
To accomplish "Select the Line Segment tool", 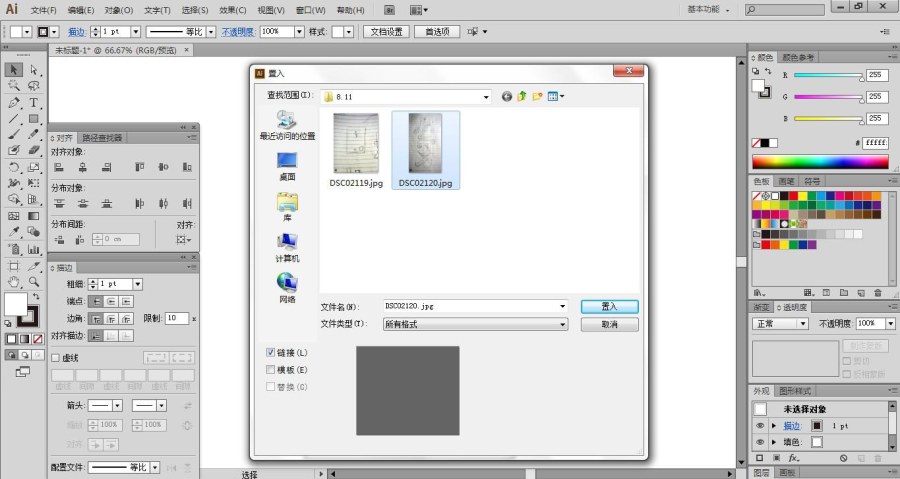I will point(14,119).
